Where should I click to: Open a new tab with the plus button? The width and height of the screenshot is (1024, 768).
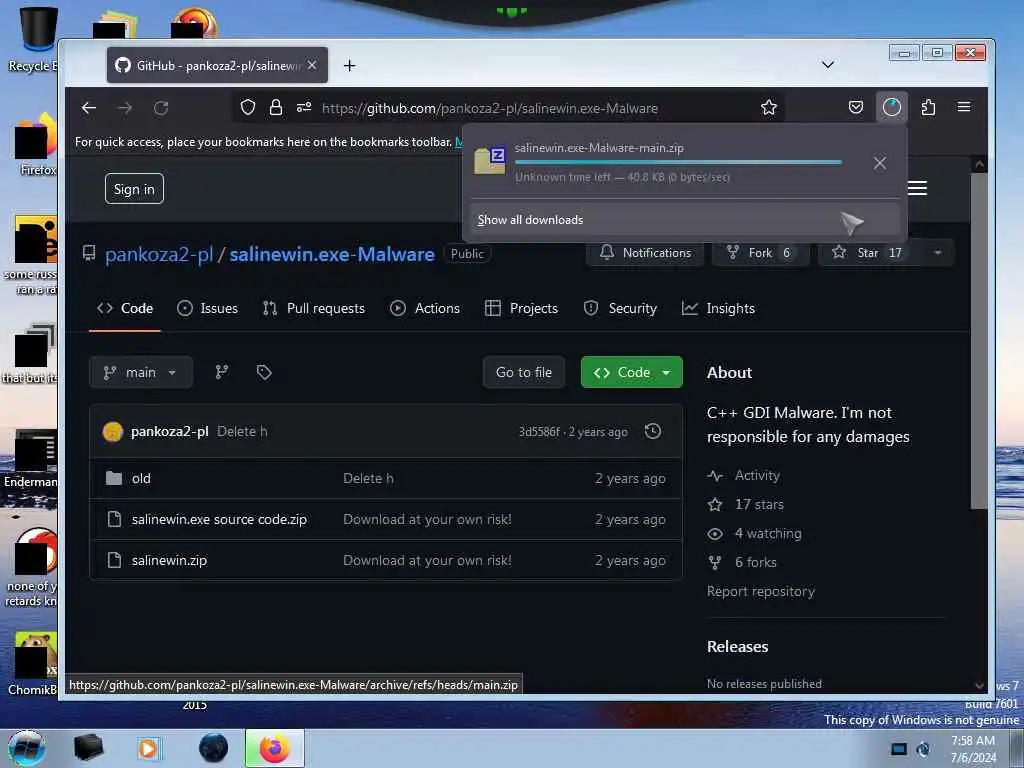pos(349,65)
